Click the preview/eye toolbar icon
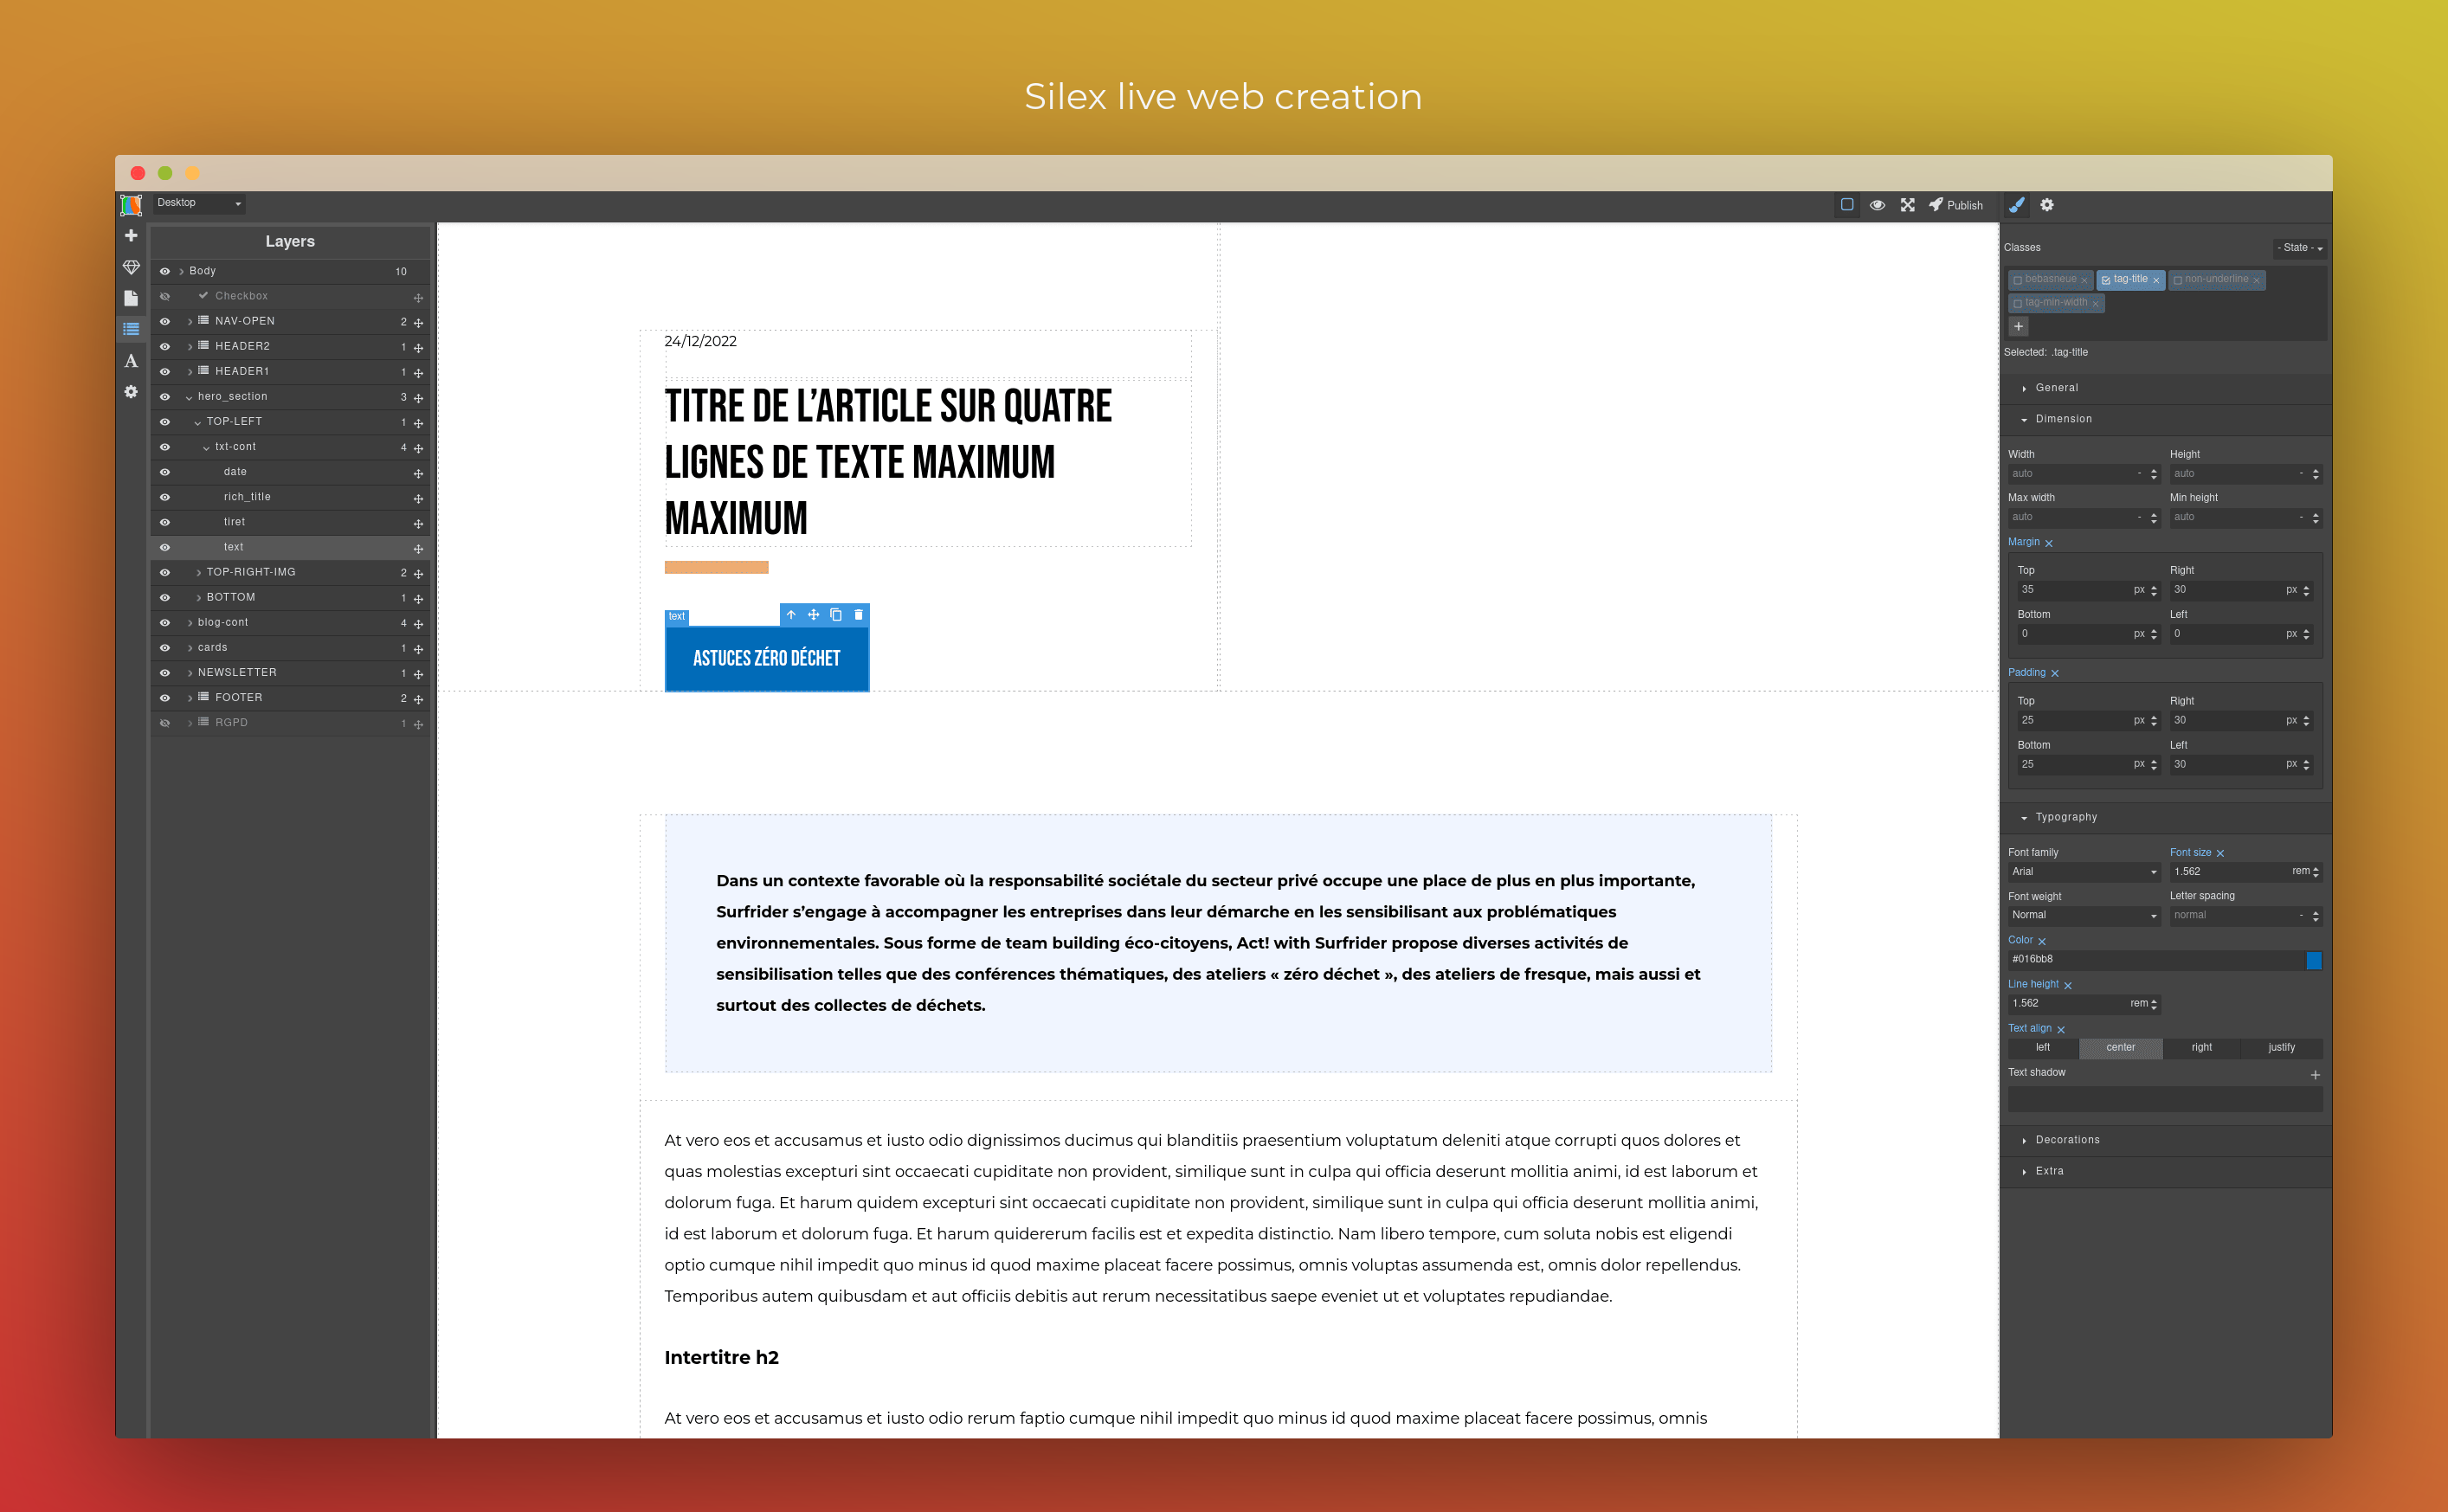 tap(1880, 204)
